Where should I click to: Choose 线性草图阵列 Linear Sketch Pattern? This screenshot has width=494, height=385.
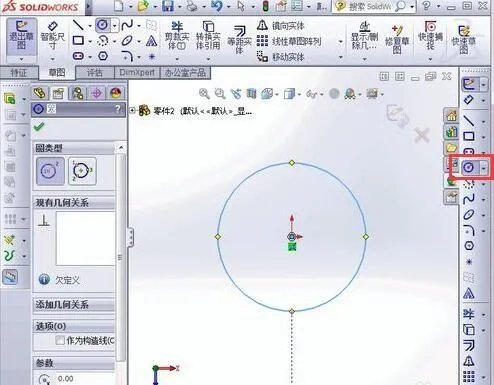[289, 41]
